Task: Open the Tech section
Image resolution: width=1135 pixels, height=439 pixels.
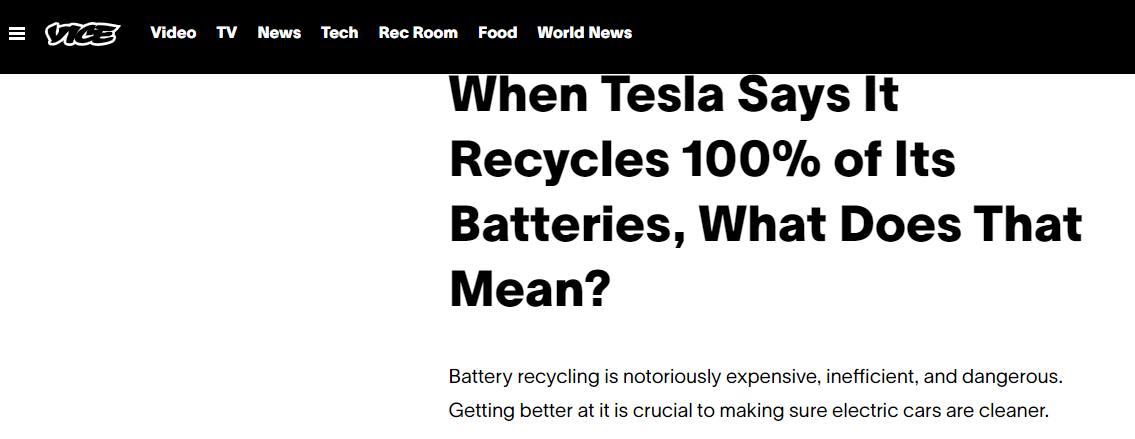Action: coord(339,33)
